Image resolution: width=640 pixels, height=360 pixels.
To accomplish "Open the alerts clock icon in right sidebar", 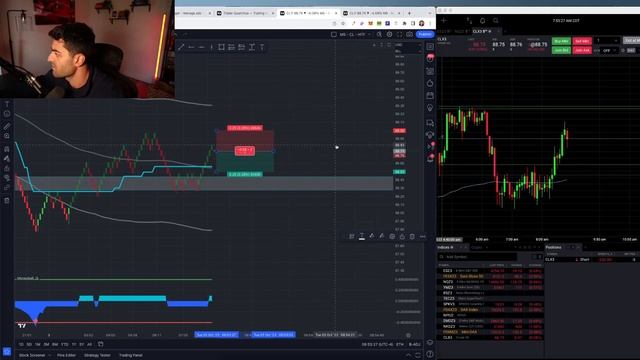I will pyautogui.click(x=430, y=58).
